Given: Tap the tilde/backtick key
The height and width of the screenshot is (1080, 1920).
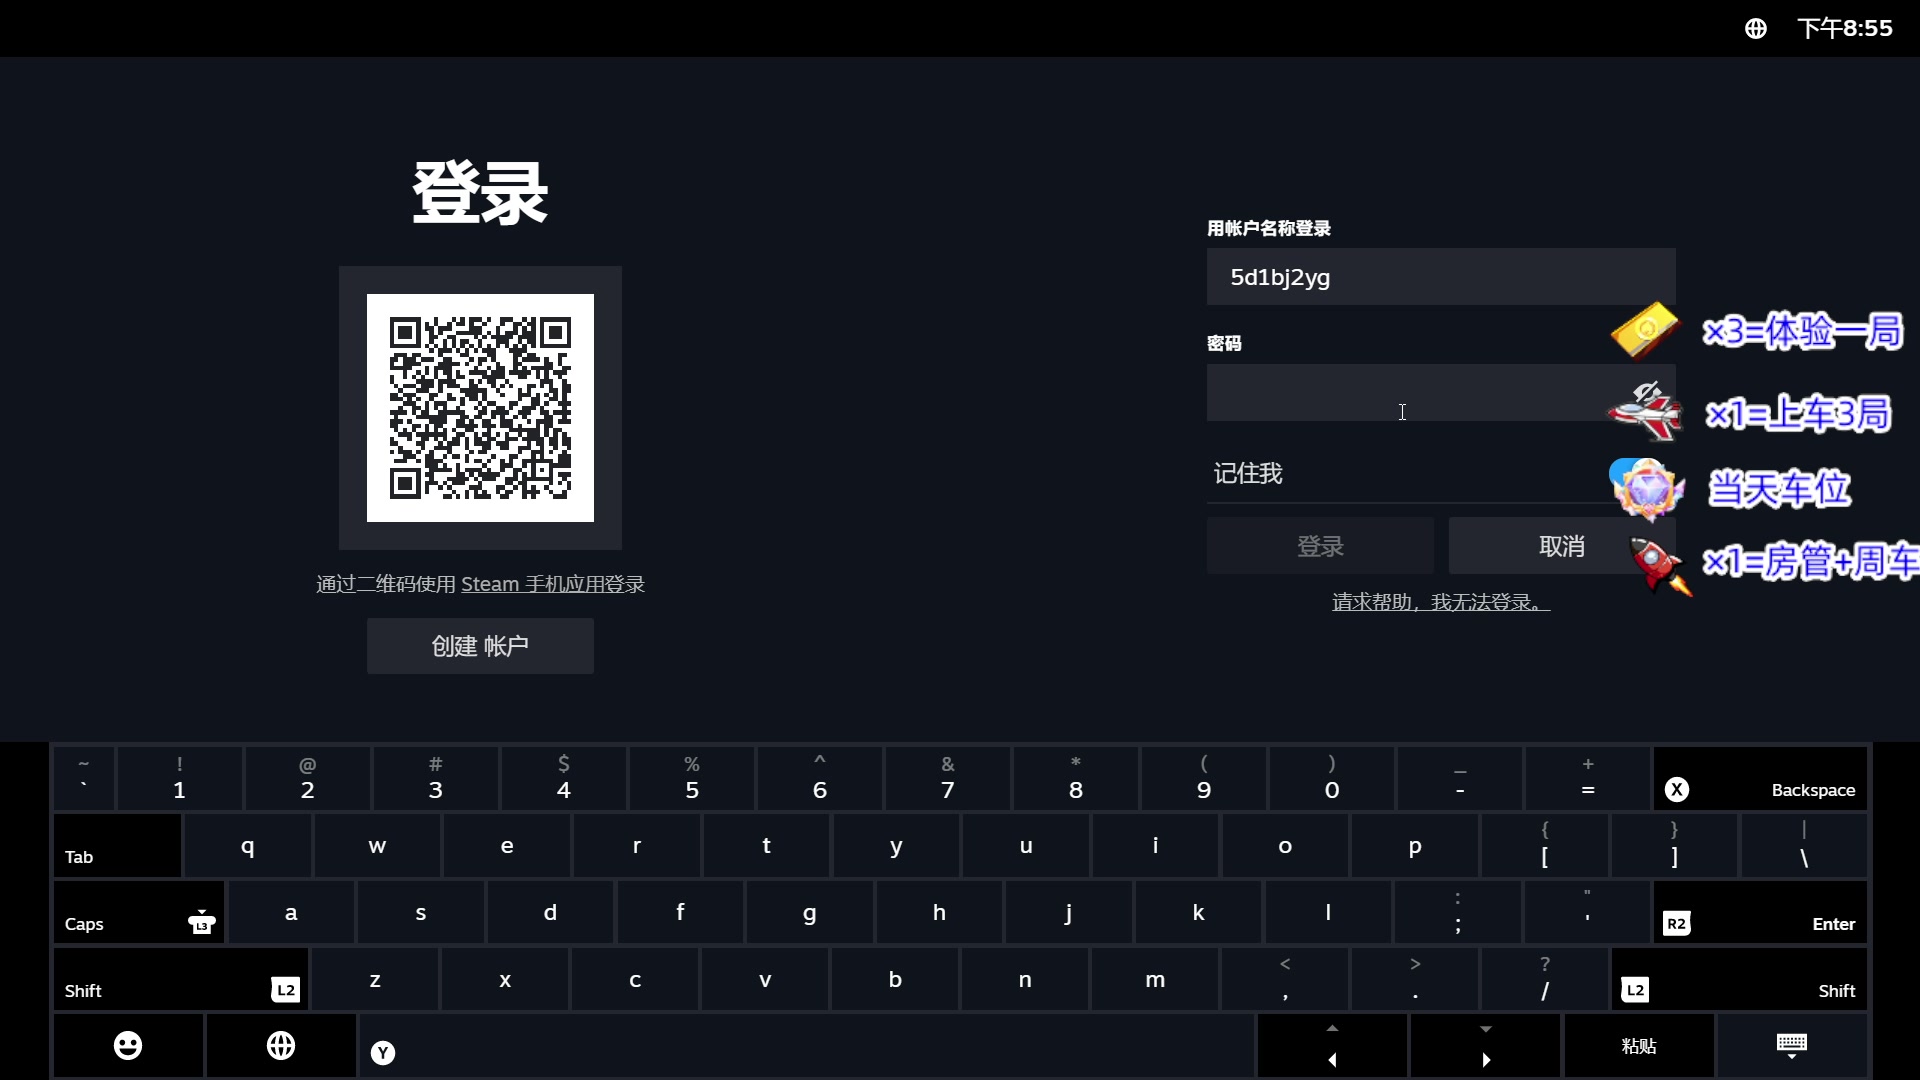Looking at the screenshot, I should point(84,779).
